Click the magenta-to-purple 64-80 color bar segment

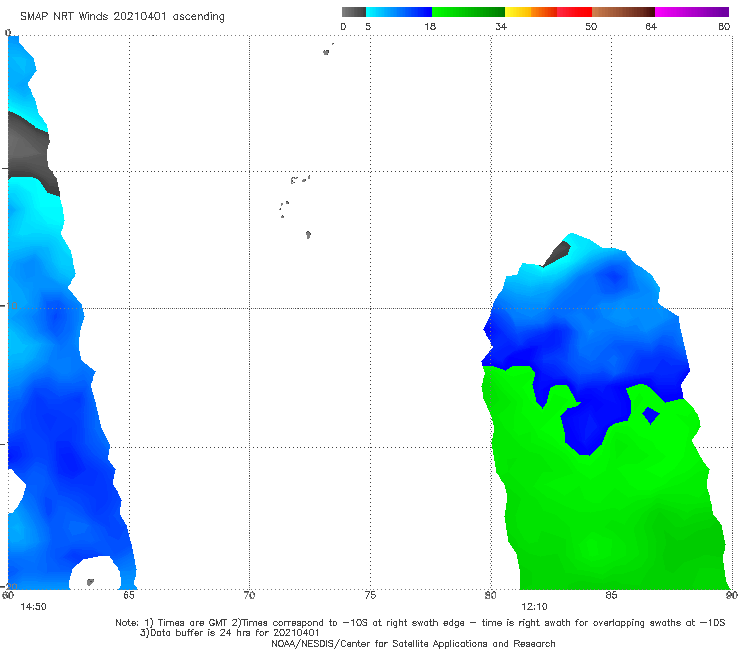pos(692,12)
